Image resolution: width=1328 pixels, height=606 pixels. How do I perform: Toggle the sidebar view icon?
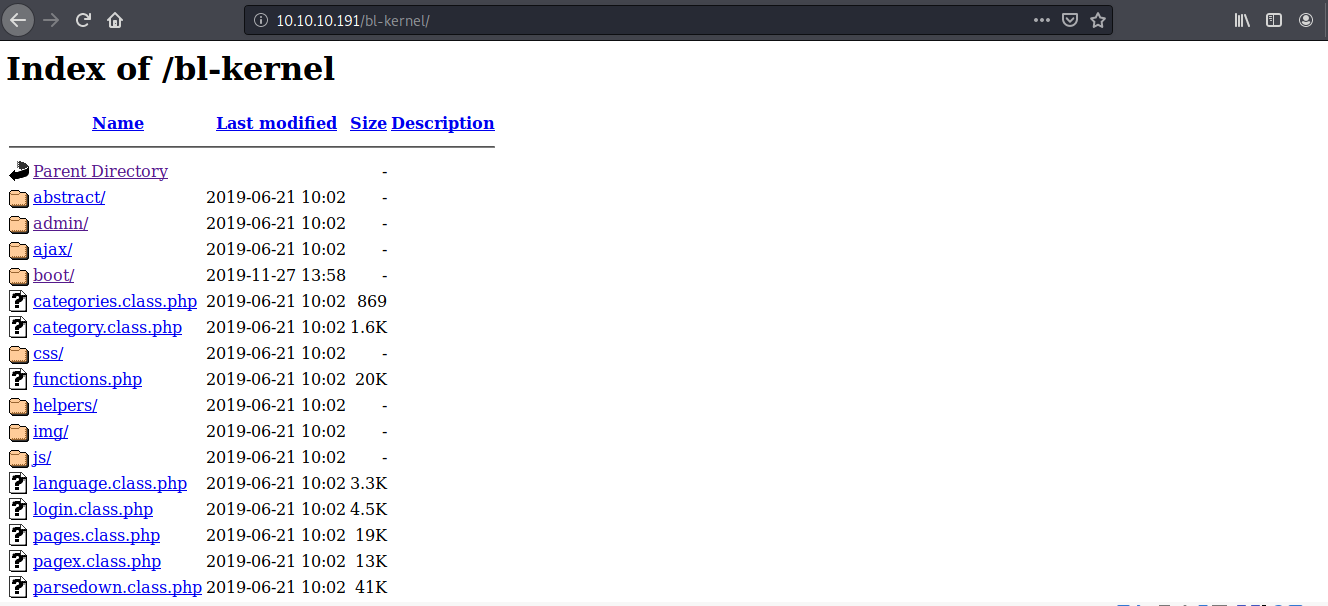1274,20
